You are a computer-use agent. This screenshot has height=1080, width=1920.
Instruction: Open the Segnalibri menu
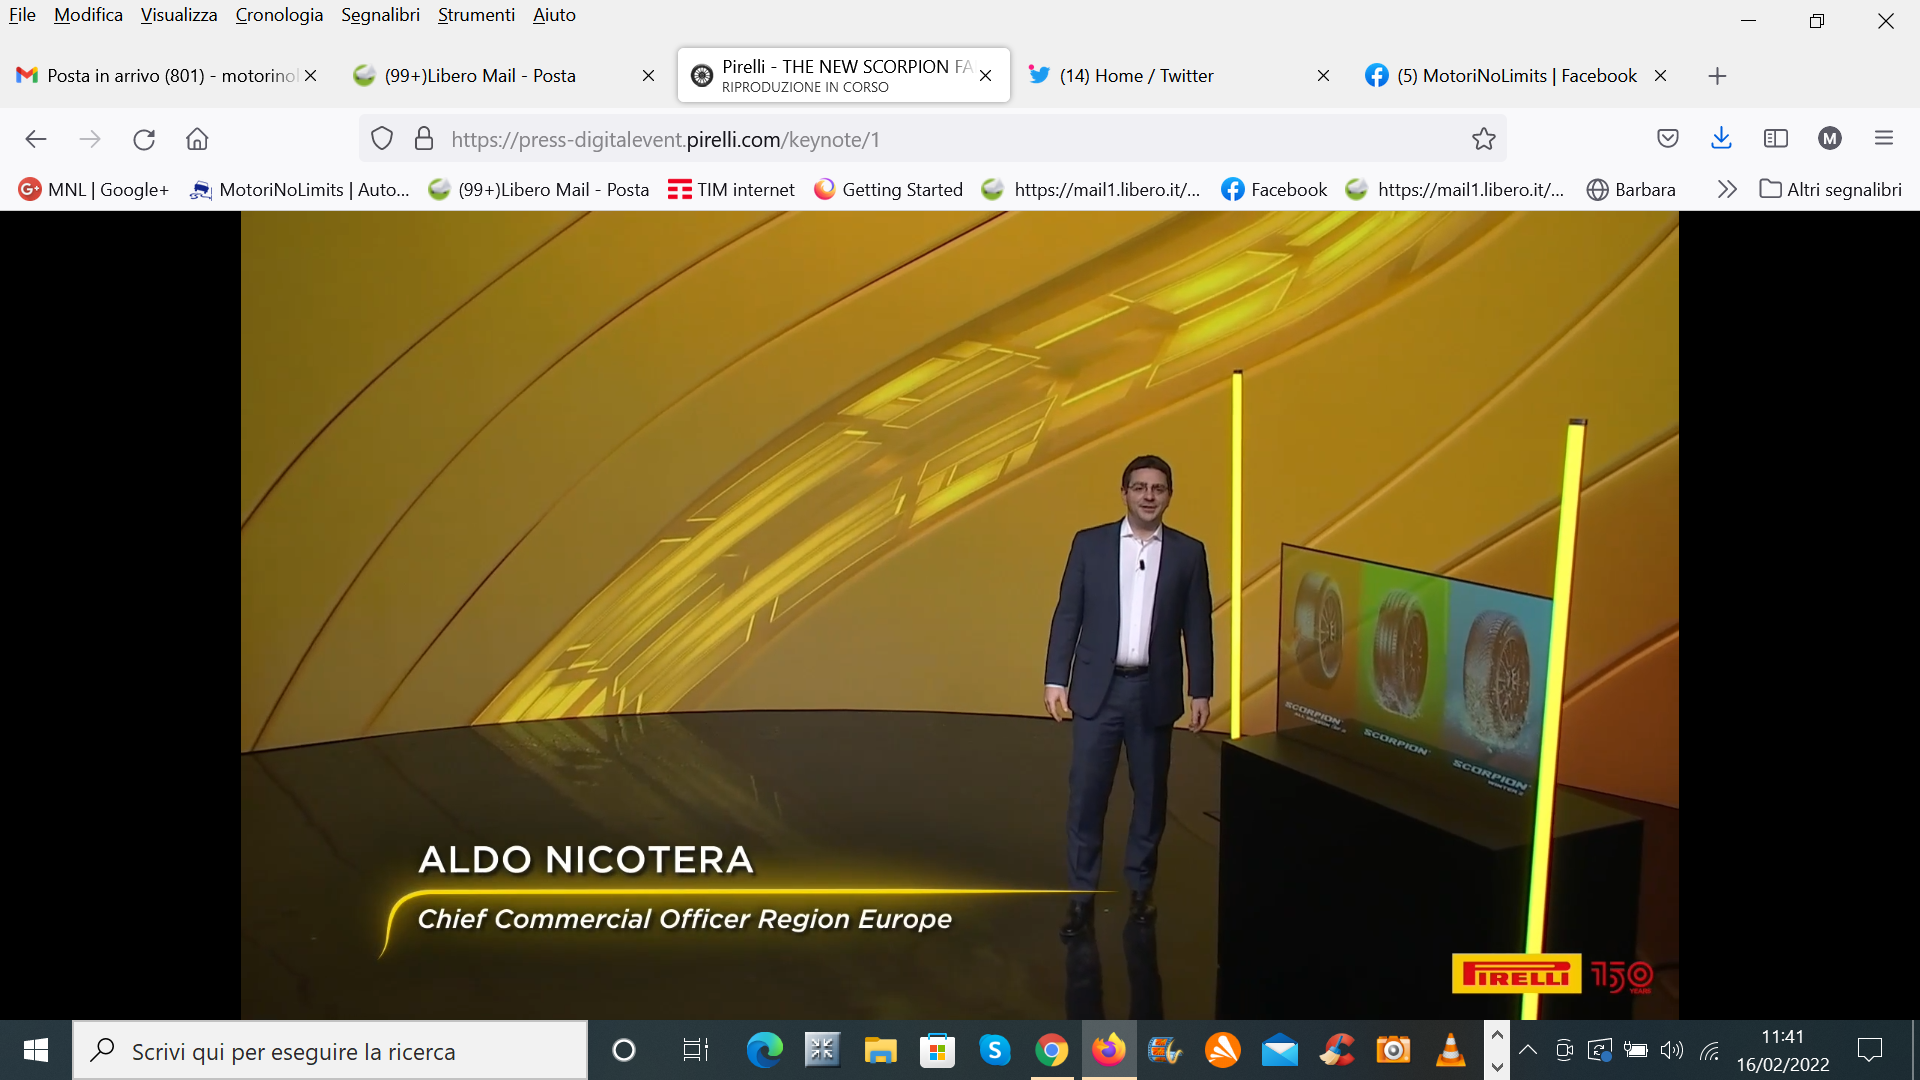380,15
